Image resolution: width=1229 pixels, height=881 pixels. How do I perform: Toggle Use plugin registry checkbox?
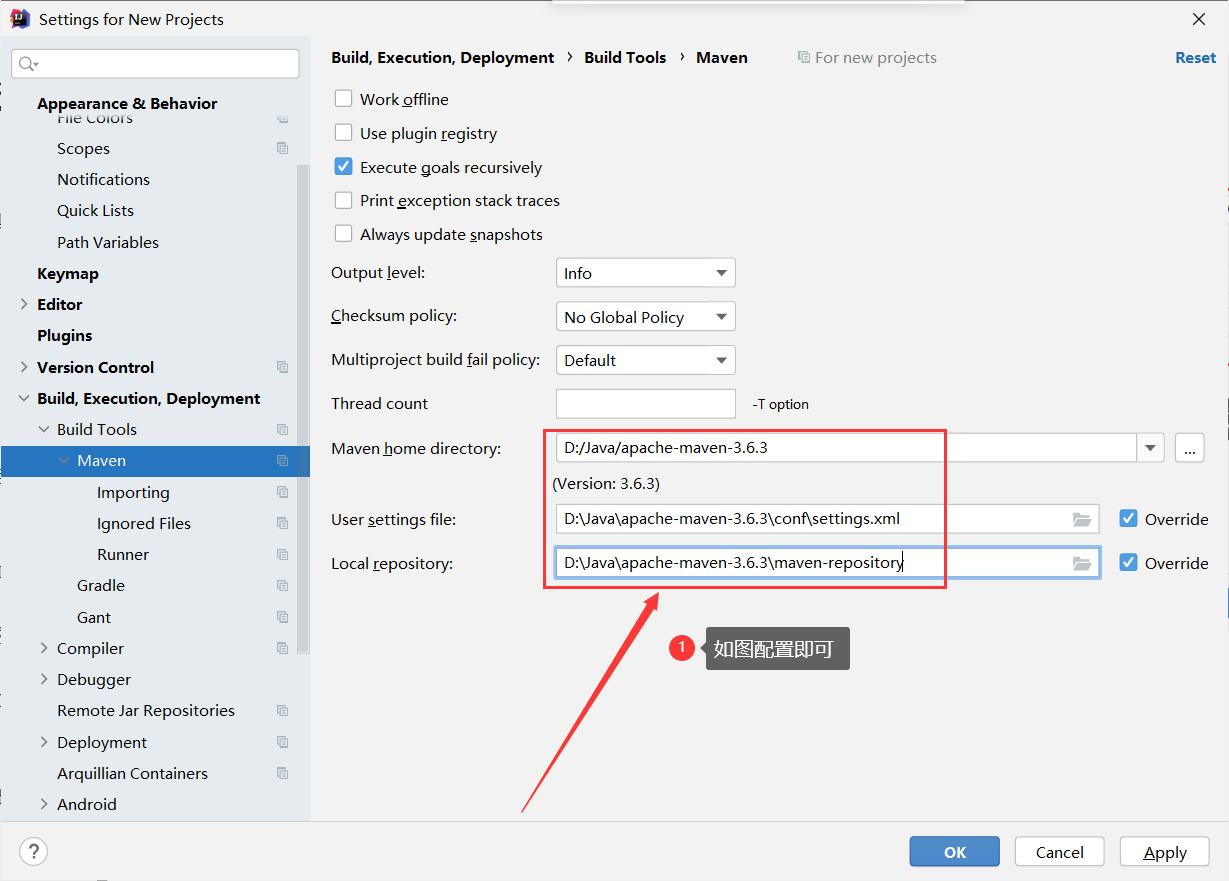click(x=343, y=133)
